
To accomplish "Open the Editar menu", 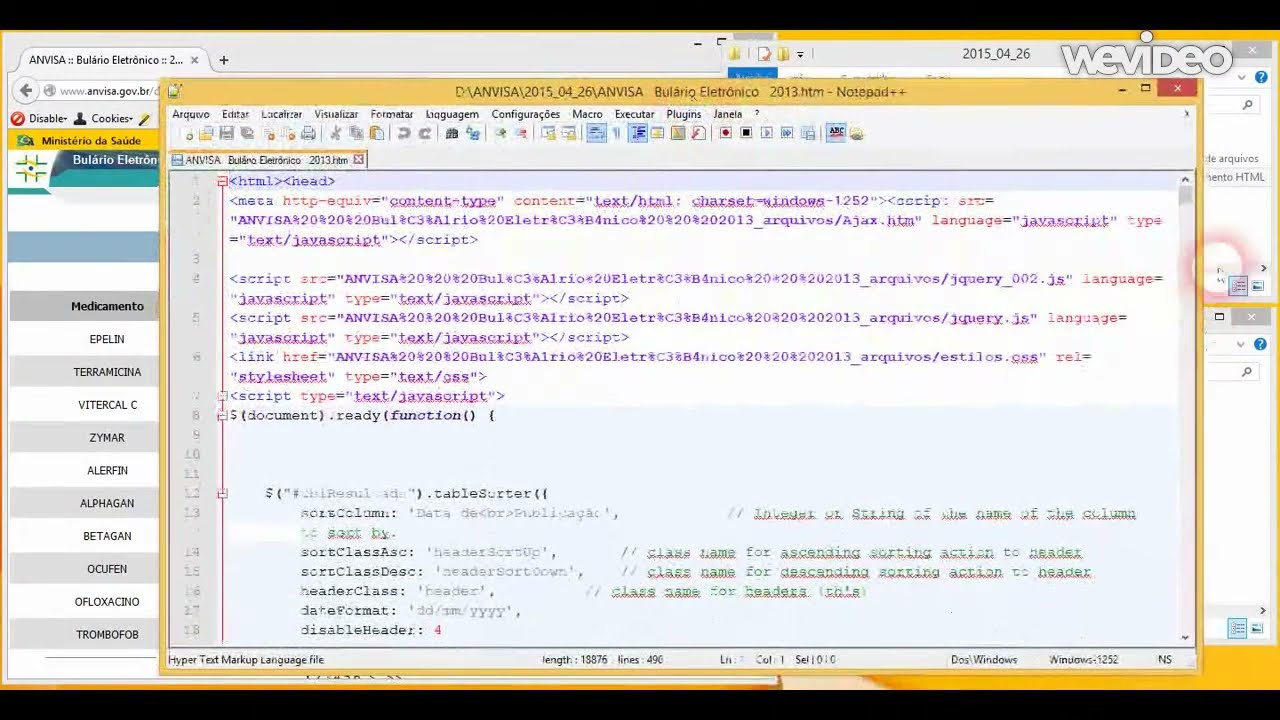I will (x=235, y=114).
